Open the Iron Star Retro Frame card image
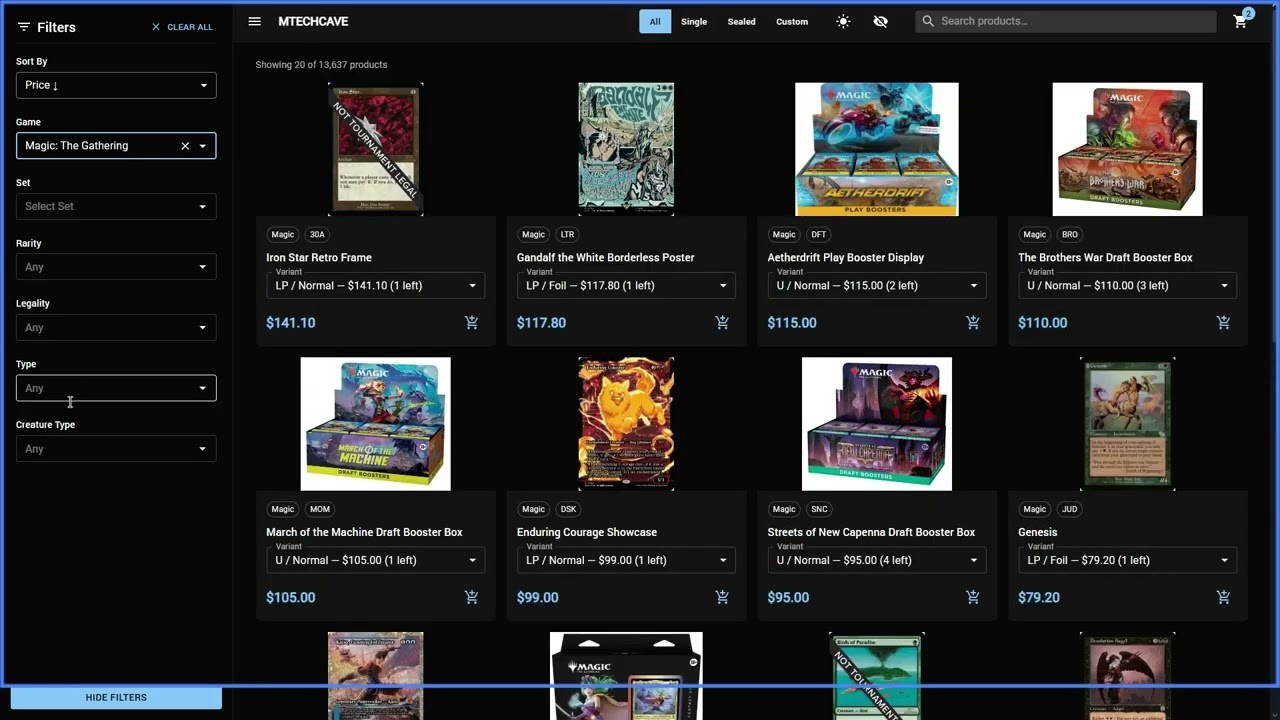The width and height of the screenshot is (1280, 720). [x=376, y=149]
